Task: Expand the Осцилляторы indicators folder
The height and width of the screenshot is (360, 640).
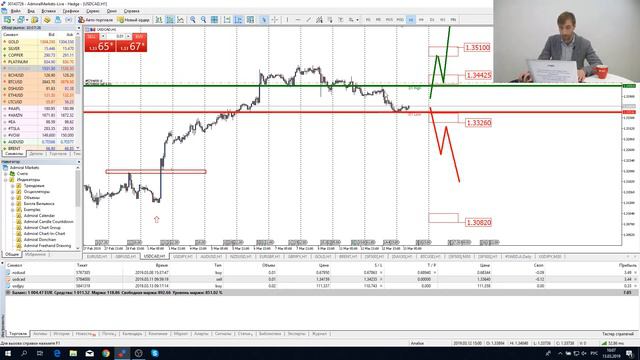Action: click(13, 192)
